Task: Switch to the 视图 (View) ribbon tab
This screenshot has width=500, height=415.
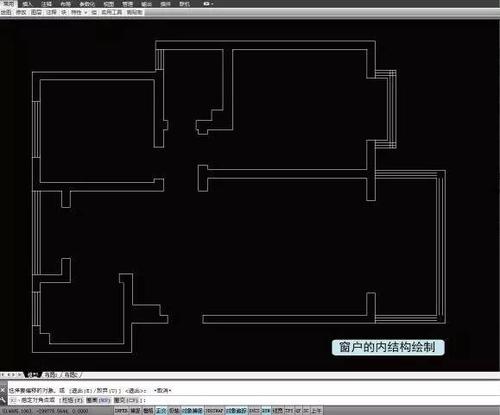Action: pyautogui.click(x=109, y=4)
